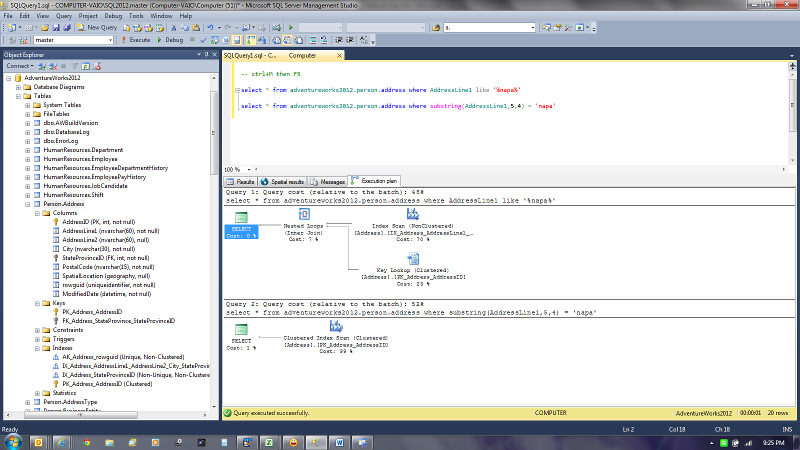Select the Index Scan (NonClustered) operator icon
The image size is (800, 450).
pos(413,215)
